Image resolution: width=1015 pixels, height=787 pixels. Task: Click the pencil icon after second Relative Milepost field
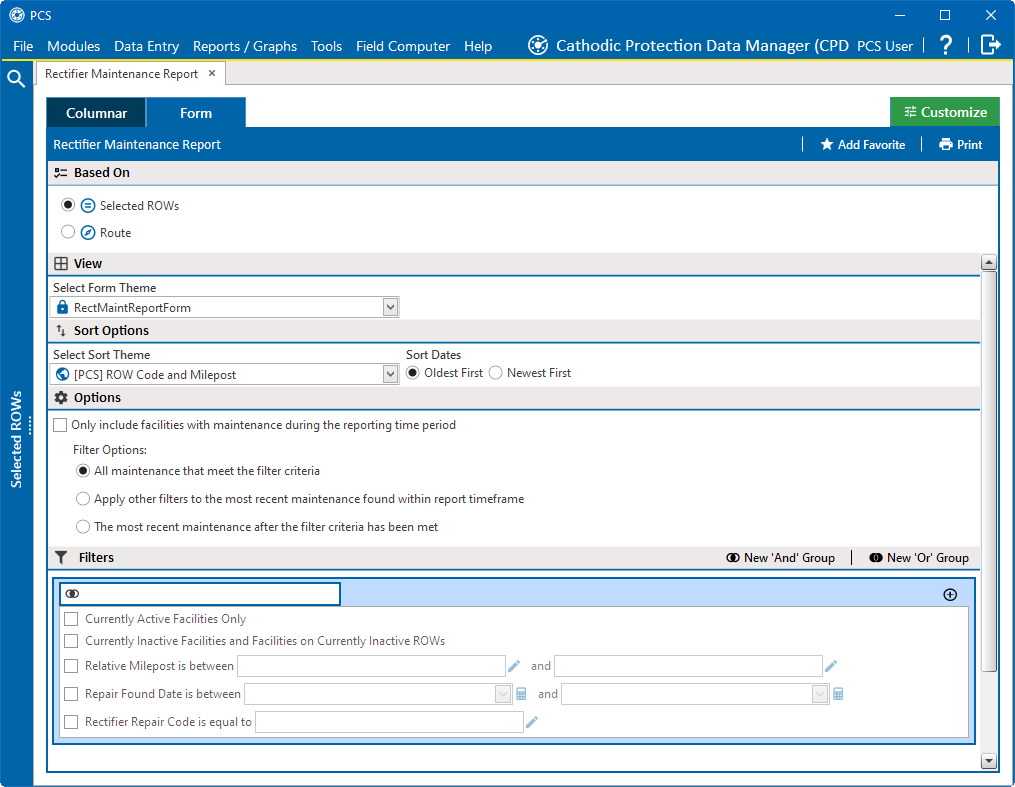[x=831, y=666]
